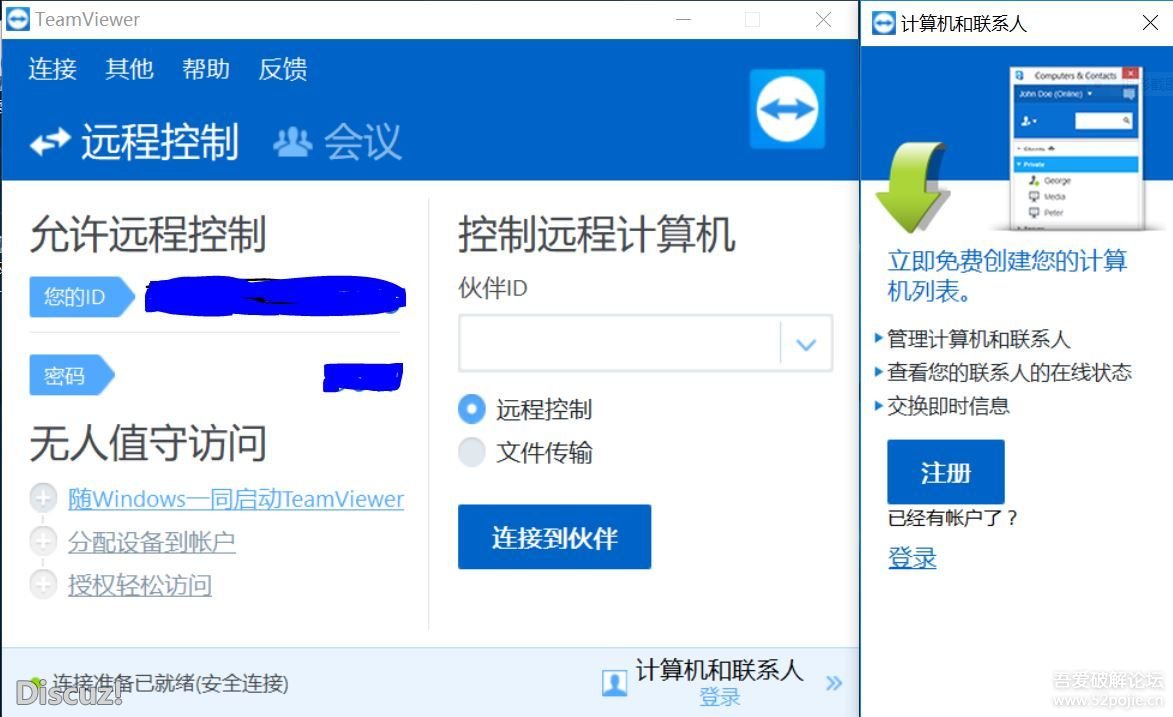Click inside the 伙伴ID input field
This screenshot has width=1173, height=717.
[x=619, y=344]
